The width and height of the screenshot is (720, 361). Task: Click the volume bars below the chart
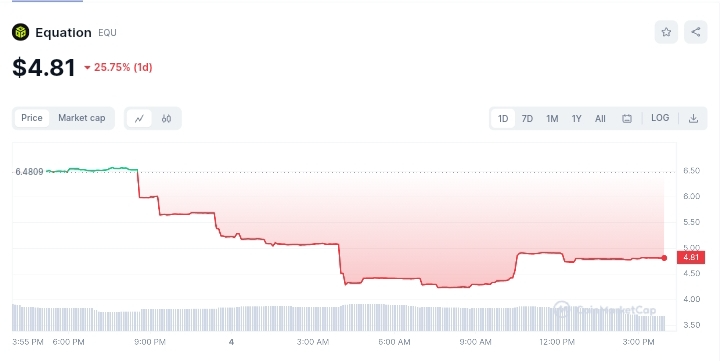tap(338, 317)
